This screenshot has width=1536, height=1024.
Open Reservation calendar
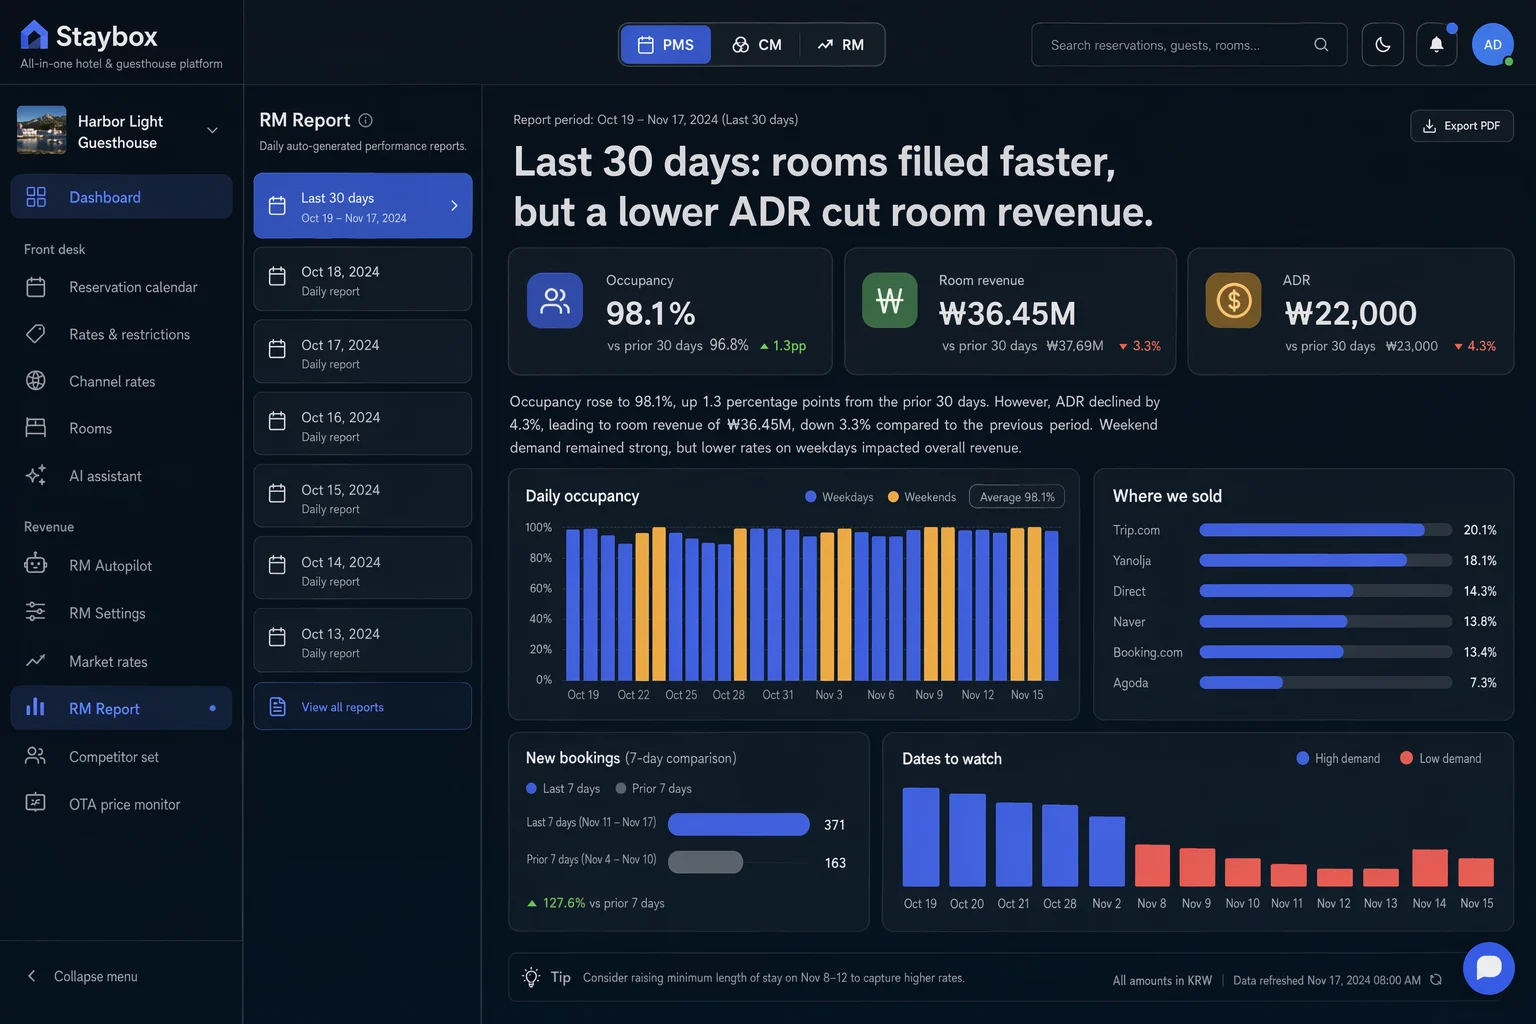pos(121,287)
